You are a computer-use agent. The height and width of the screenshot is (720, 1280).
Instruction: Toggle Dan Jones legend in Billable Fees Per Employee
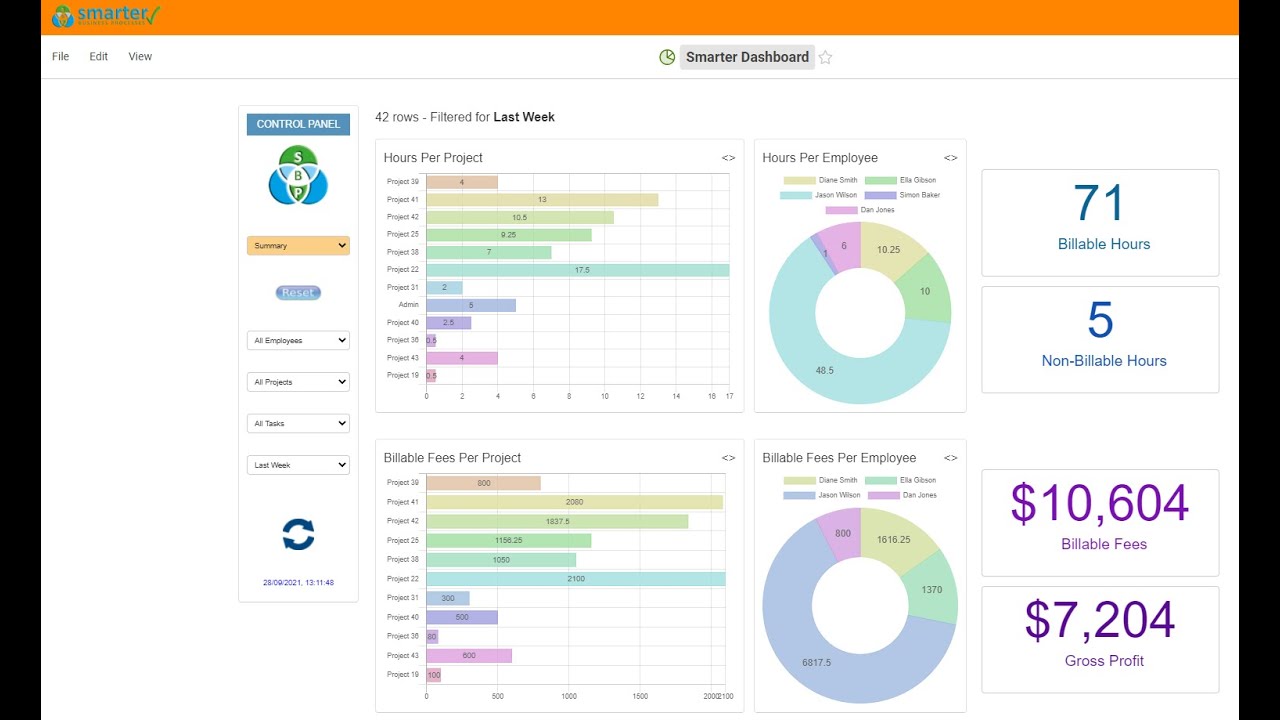[x=903, y=495]
